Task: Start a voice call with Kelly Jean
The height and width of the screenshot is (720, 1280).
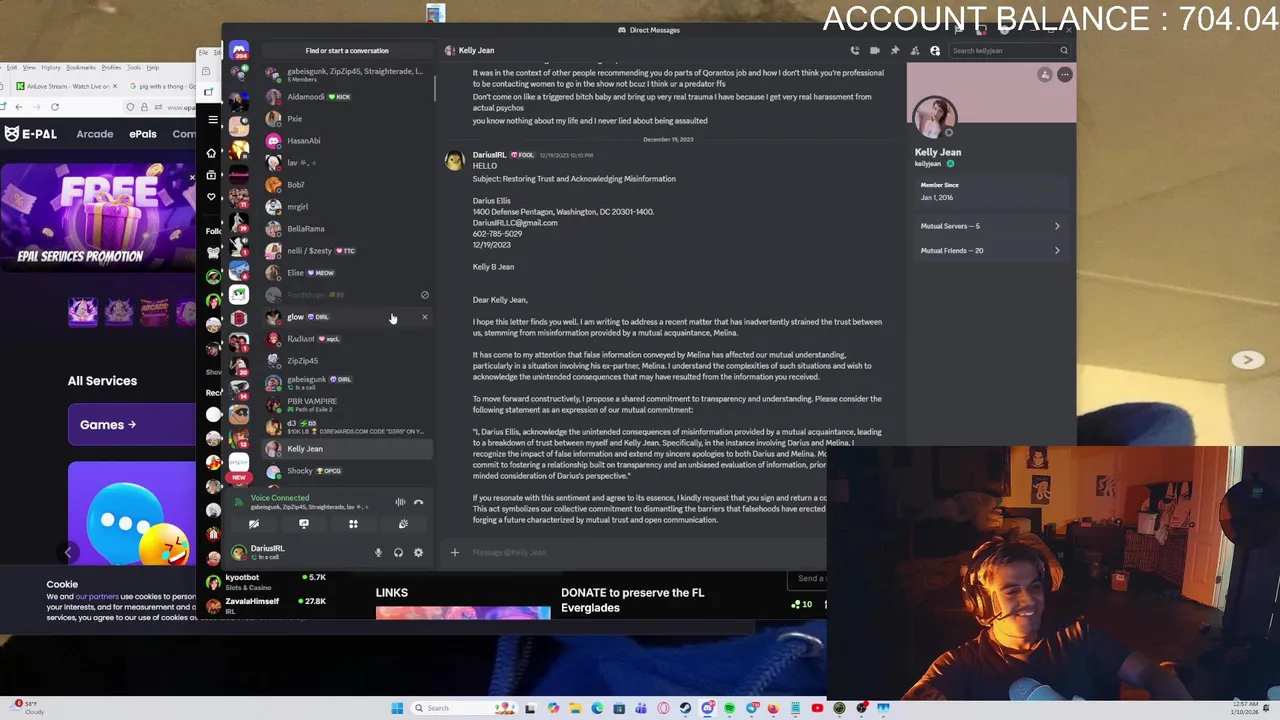Action: click(x=855, y=50)
